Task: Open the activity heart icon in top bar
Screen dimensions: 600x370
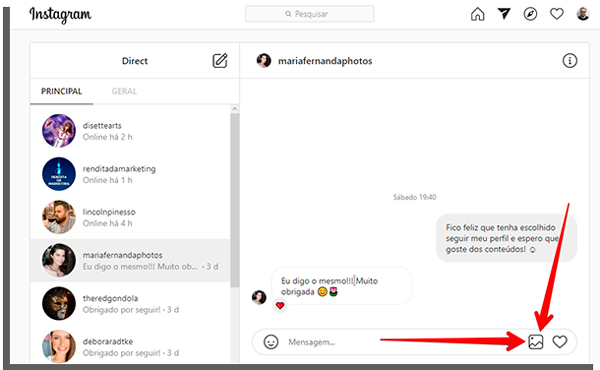Action: (x=556, y=14)
